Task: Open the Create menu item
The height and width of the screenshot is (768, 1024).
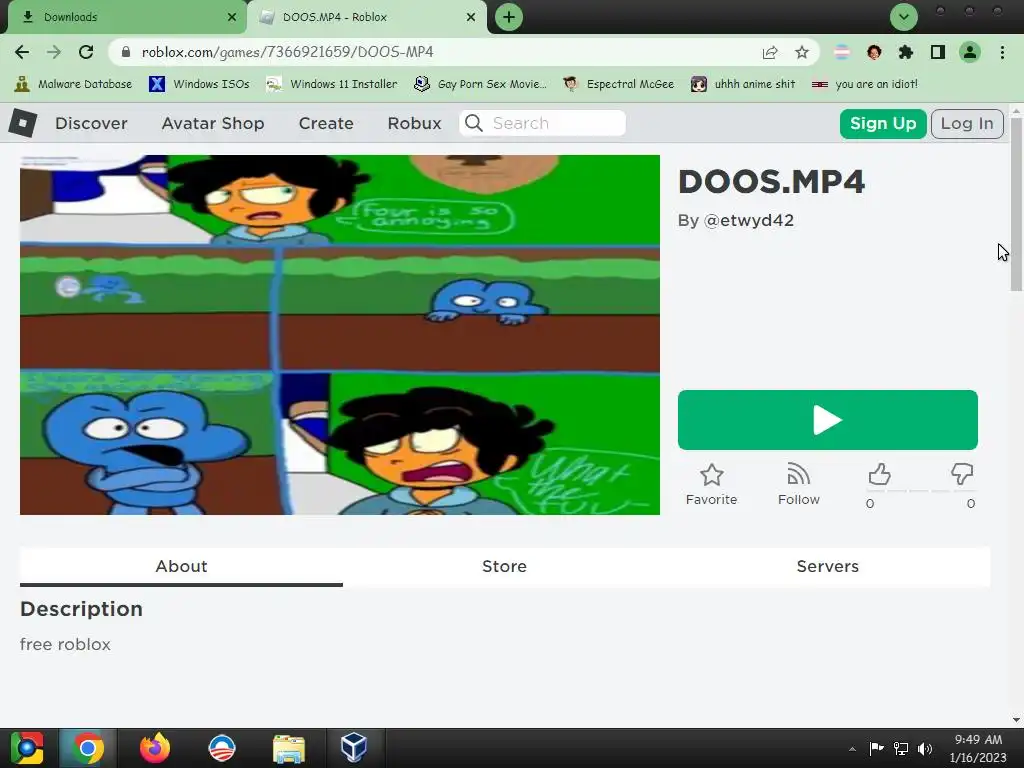Action: pos(326,123)
